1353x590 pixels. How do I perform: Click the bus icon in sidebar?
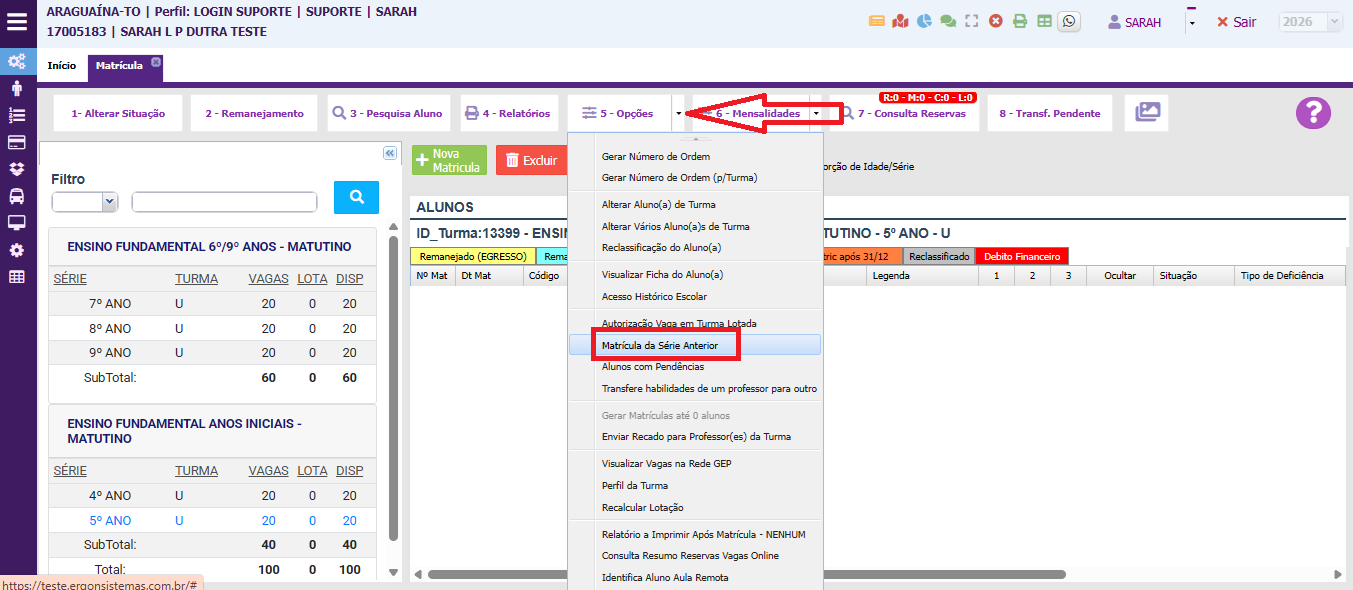point(17,196)
